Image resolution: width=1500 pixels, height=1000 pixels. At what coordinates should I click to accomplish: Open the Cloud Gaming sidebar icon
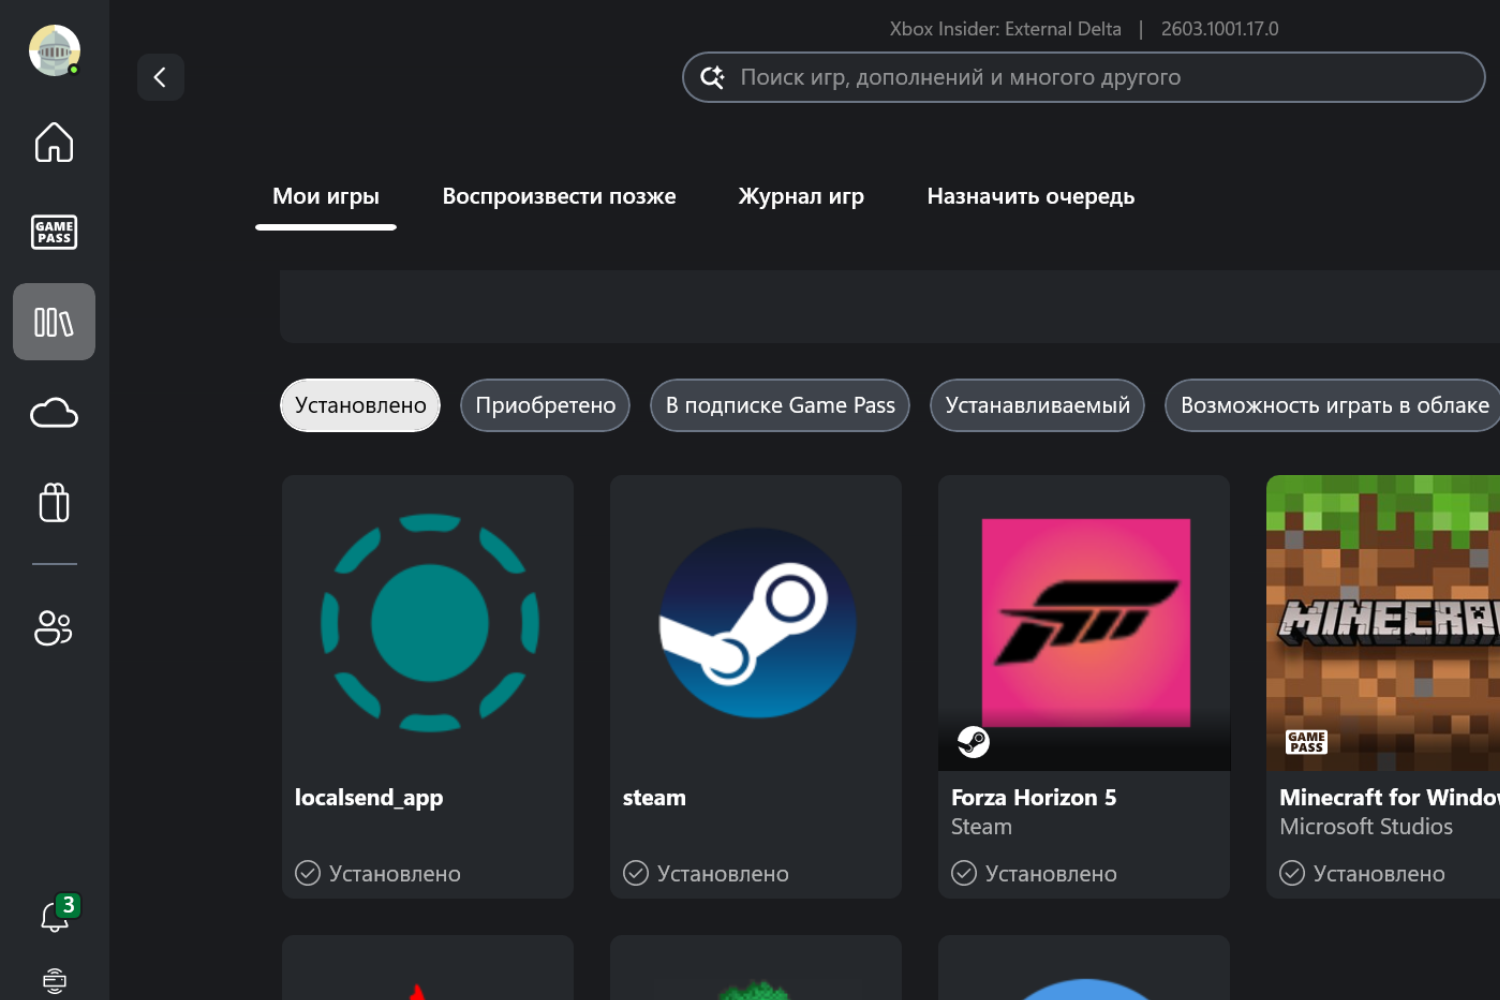pyautogui.click(x=53, y=412)
